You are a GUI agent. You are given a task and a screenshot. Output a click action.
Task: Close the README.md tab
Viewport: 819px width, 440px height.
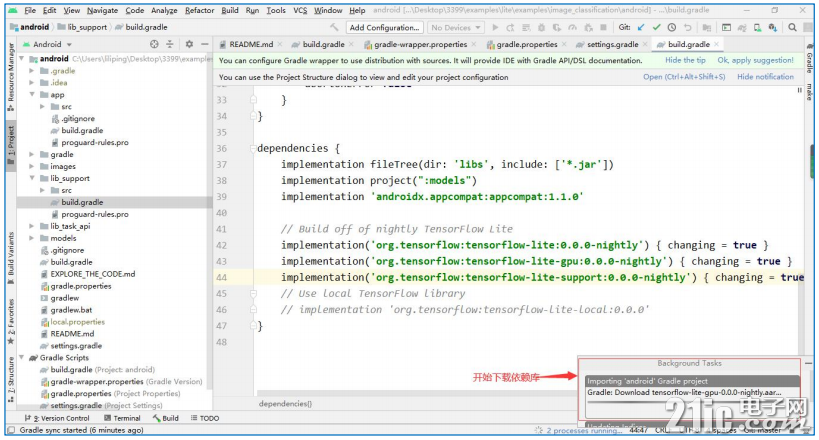pos(279,44)
